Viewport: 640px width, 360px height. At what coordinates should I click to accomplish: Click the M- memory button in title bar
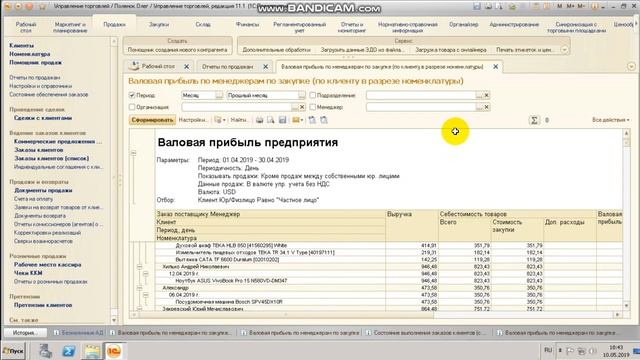[x=581, y=7]
